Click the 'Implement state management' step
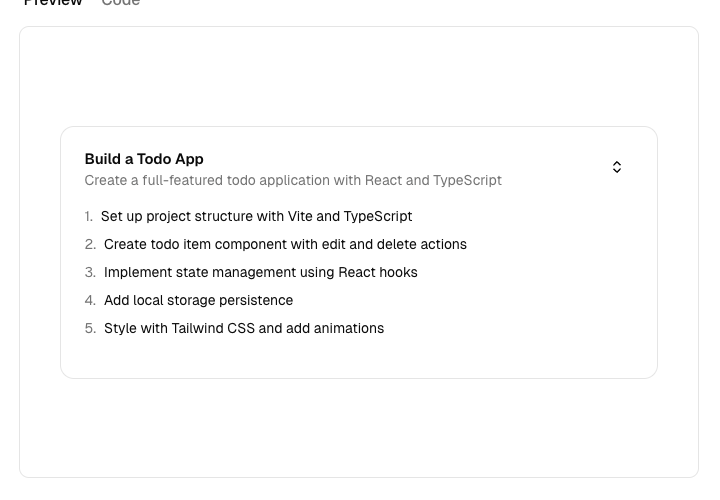The width and height of the screenshot is (720, 500). point(260,272)
